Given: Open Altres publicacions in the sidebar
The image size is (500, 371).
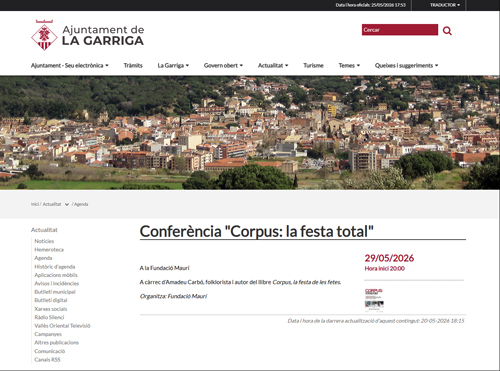Looking at the screenshot, I should point(57,342).
